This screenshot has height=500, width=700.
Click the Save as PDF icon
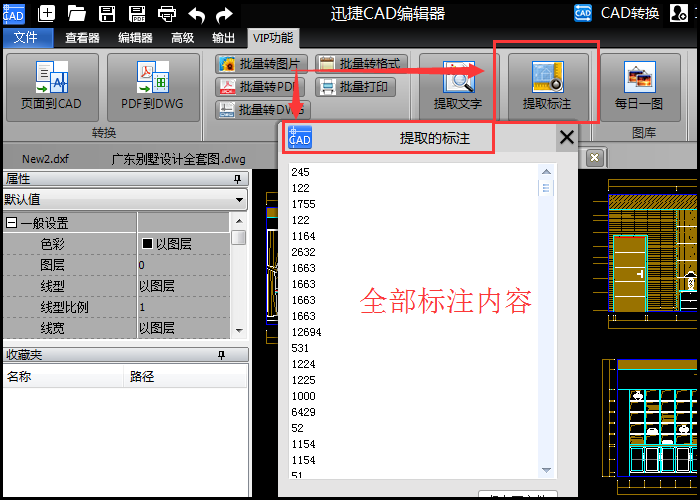(x=137, y=14)
